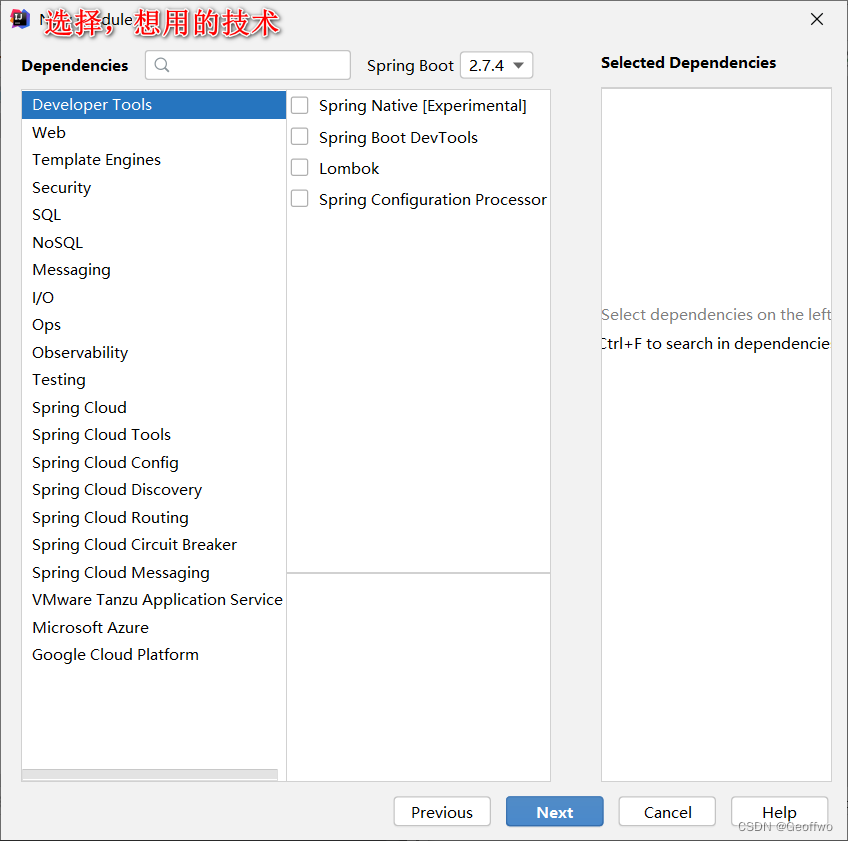Open the Template Engines category
The height and width of the screenshot is (841, 848).
(154, 160)
